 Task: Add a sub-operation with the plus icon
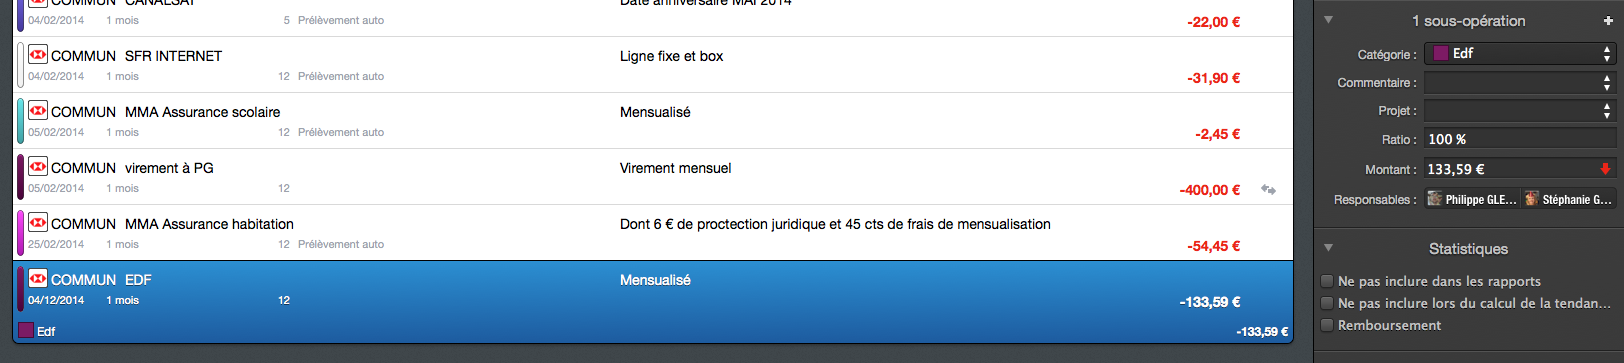pos(1608,20)
